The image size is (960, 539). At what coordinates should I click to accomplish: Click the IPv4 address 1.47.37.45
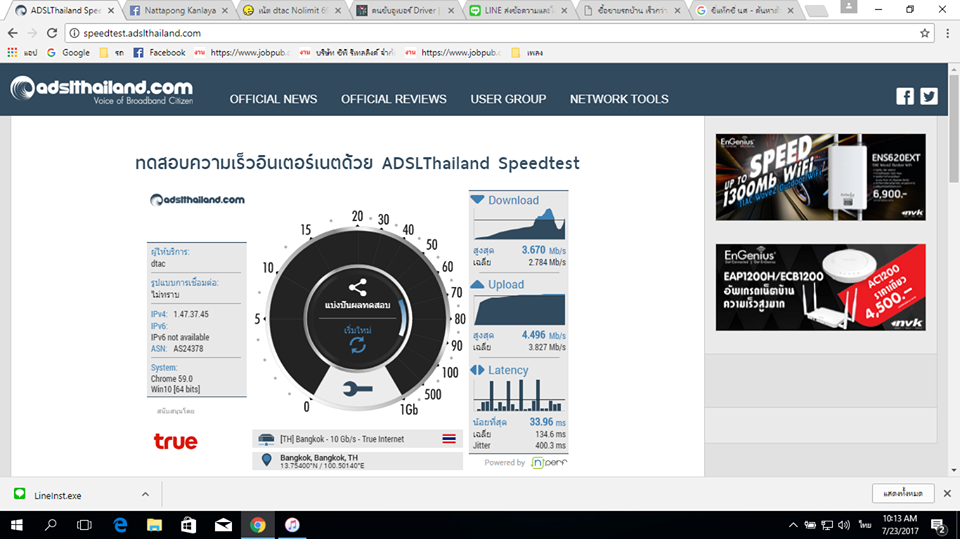(x=191, y=314)
